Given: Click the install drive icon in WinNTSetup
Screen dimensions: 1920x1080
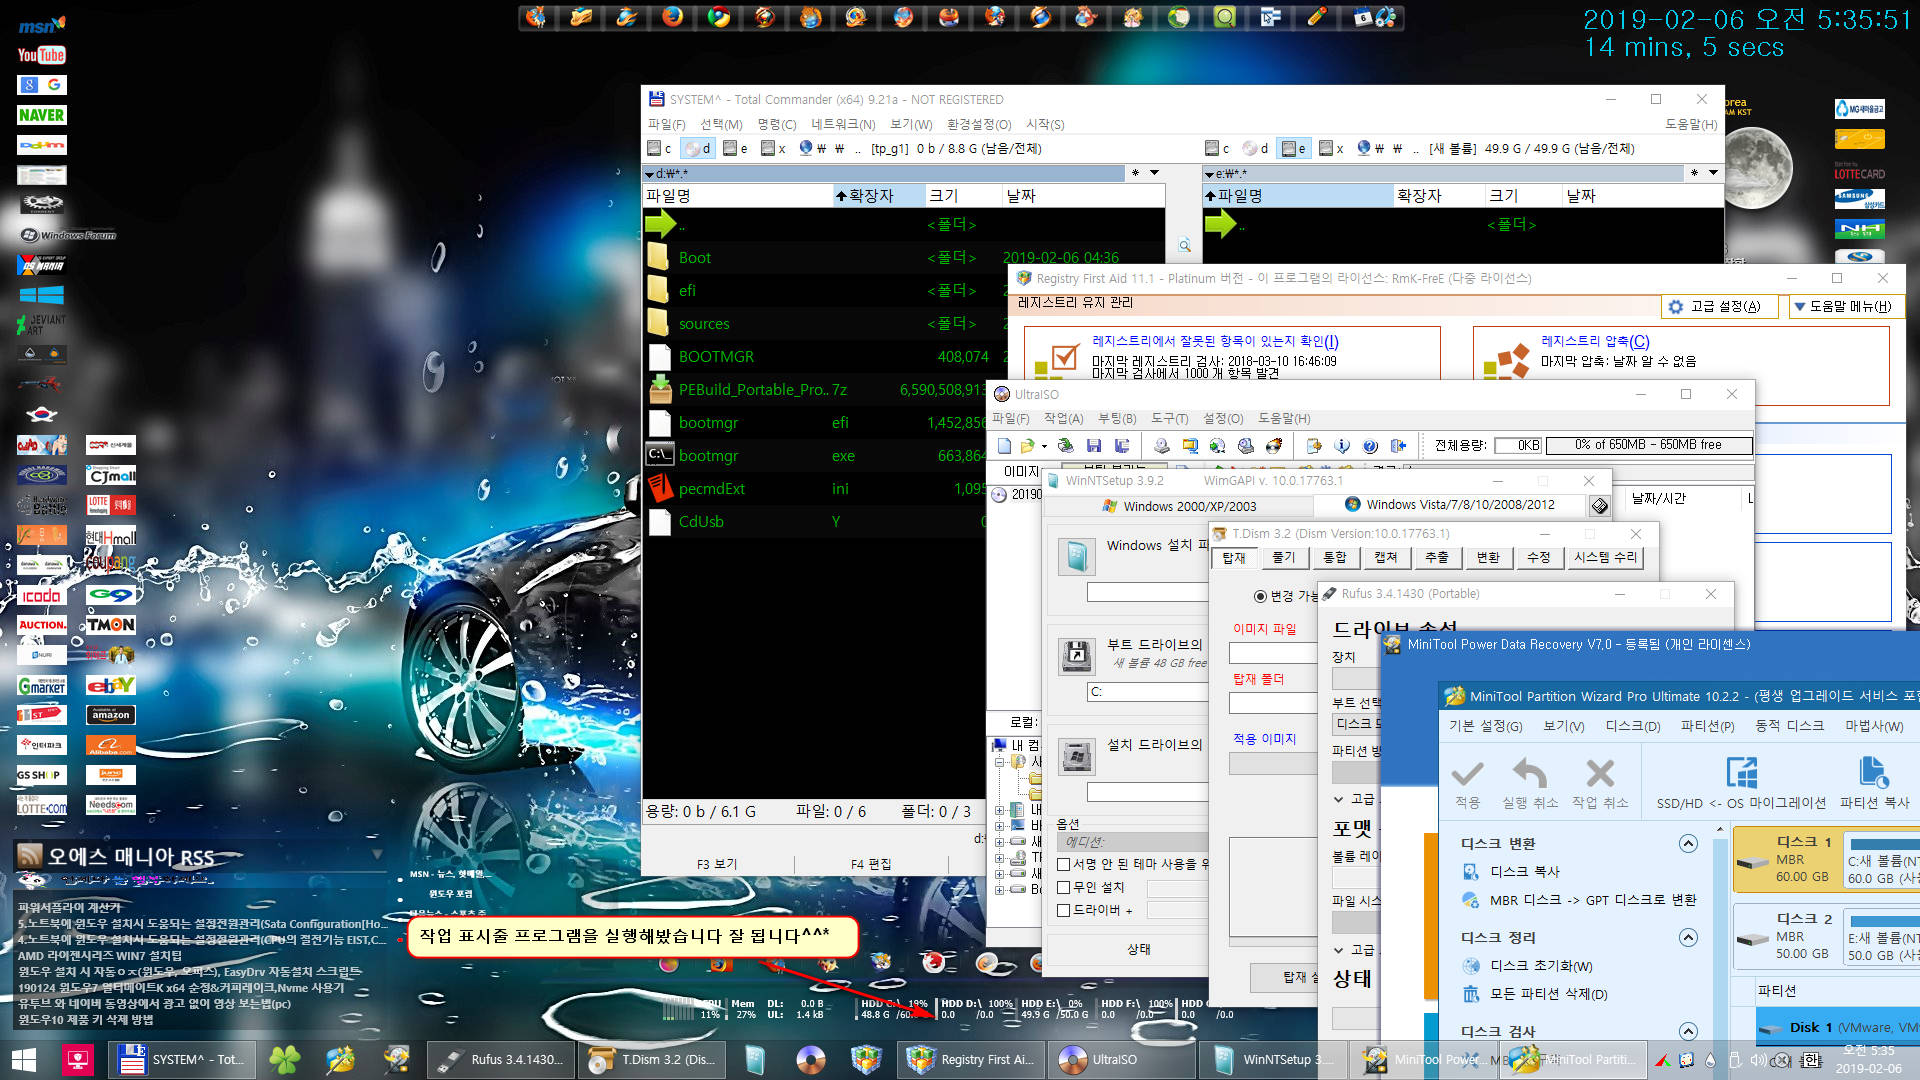Looking at the screenshot, I should (x=1077, y=757).
